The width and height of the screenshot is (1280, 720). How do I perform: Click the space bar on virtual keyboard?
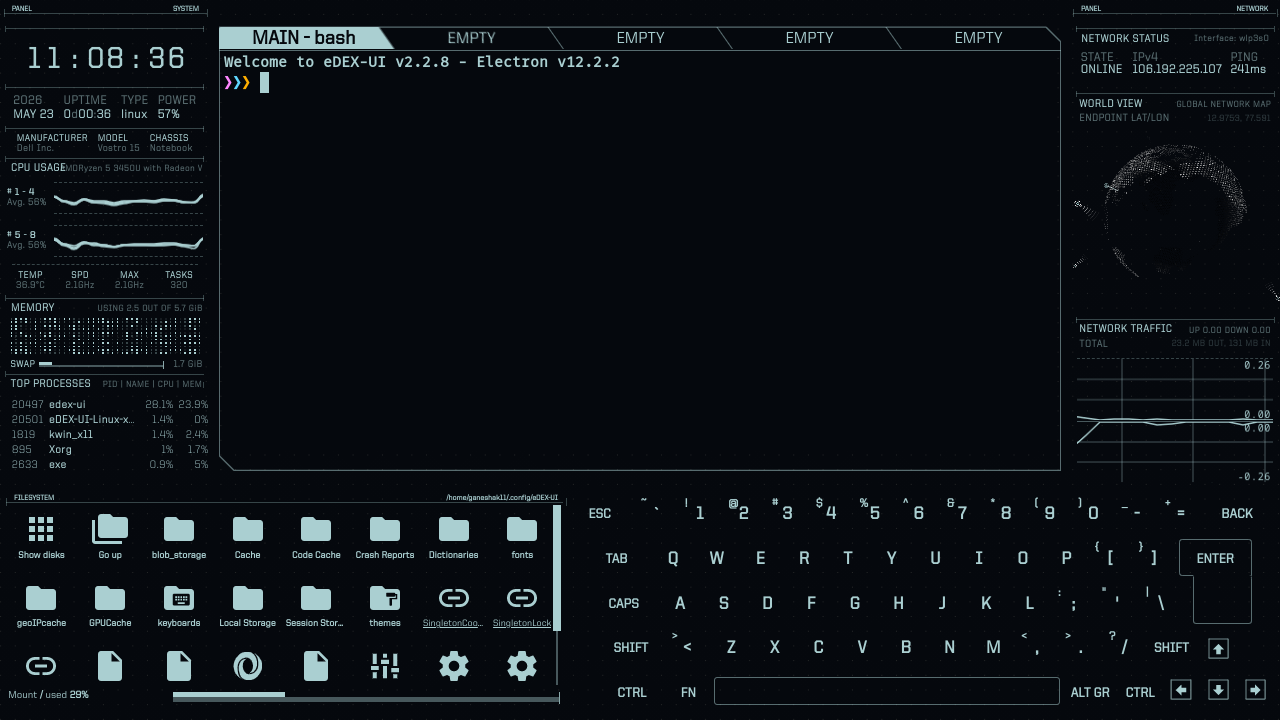tap(886, 691)
